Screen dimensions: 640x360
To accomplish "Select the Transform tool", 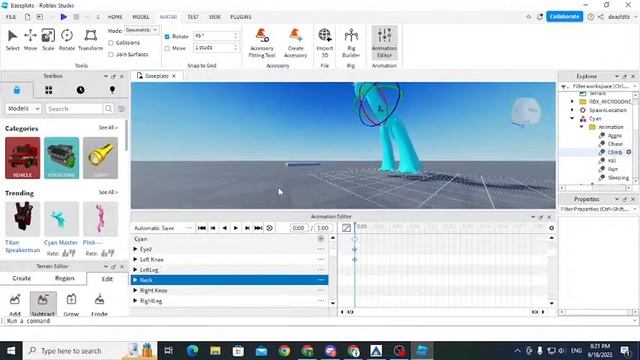I will tap(91, 40).
